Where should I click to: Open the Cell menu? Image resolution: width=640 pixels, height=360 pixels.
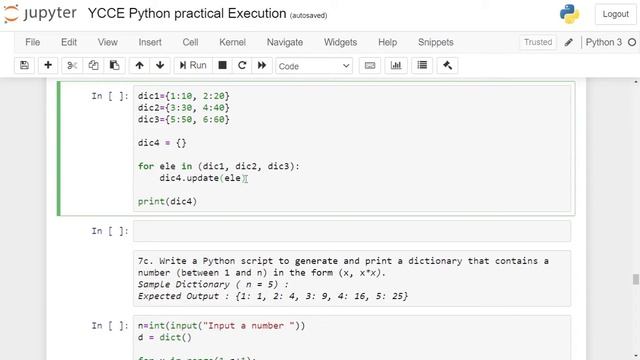(x=190, y=42)
